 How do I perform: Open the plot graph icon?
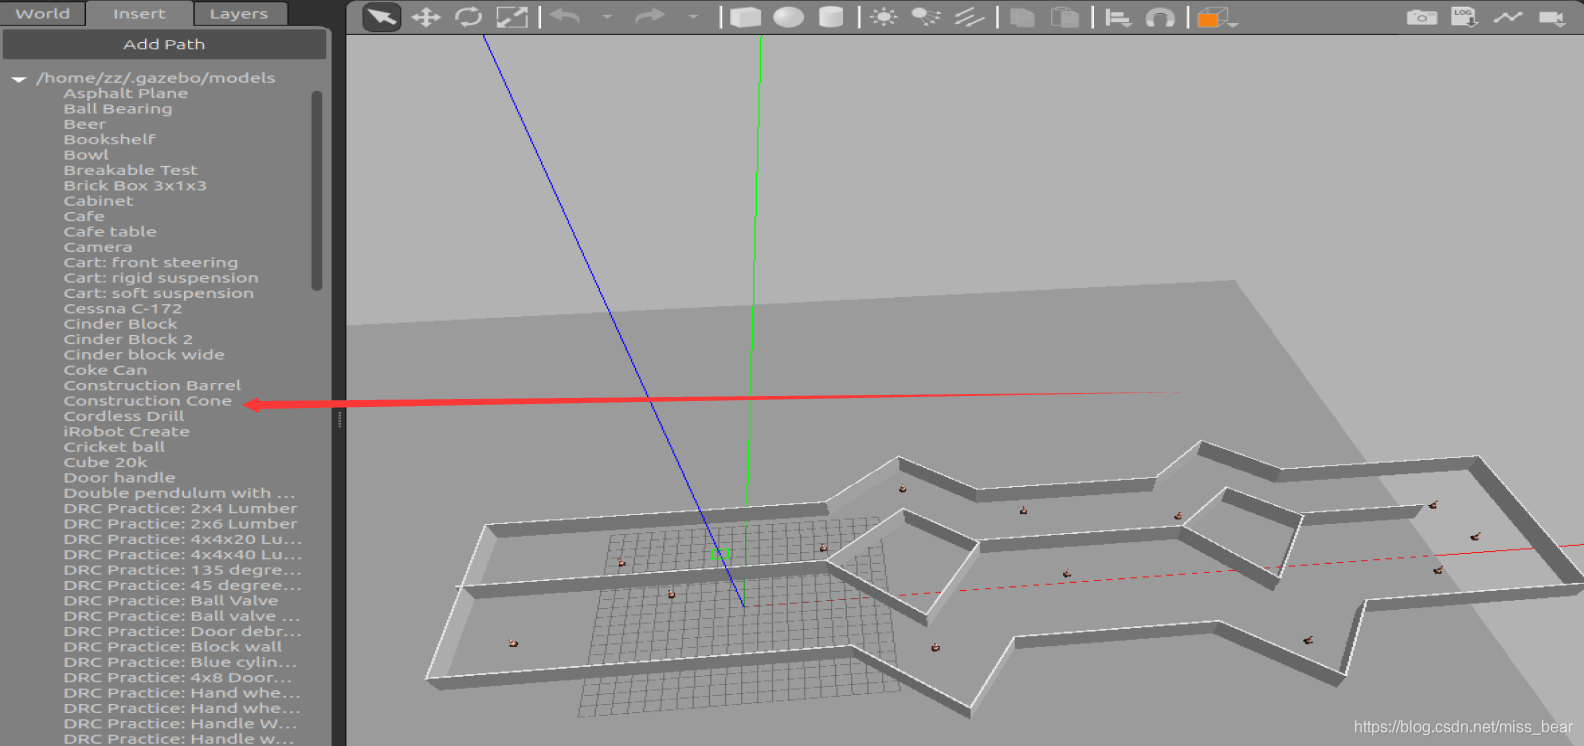[x=1508, y=17]
